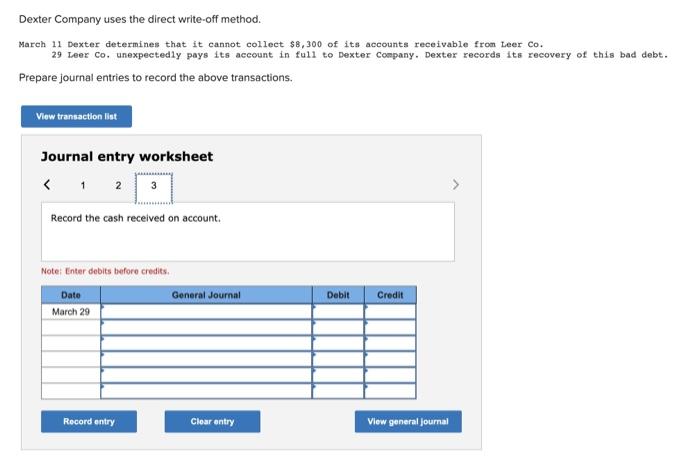The image size is (700, 457).
Task: Open View general journal
Action: [408, 421]
